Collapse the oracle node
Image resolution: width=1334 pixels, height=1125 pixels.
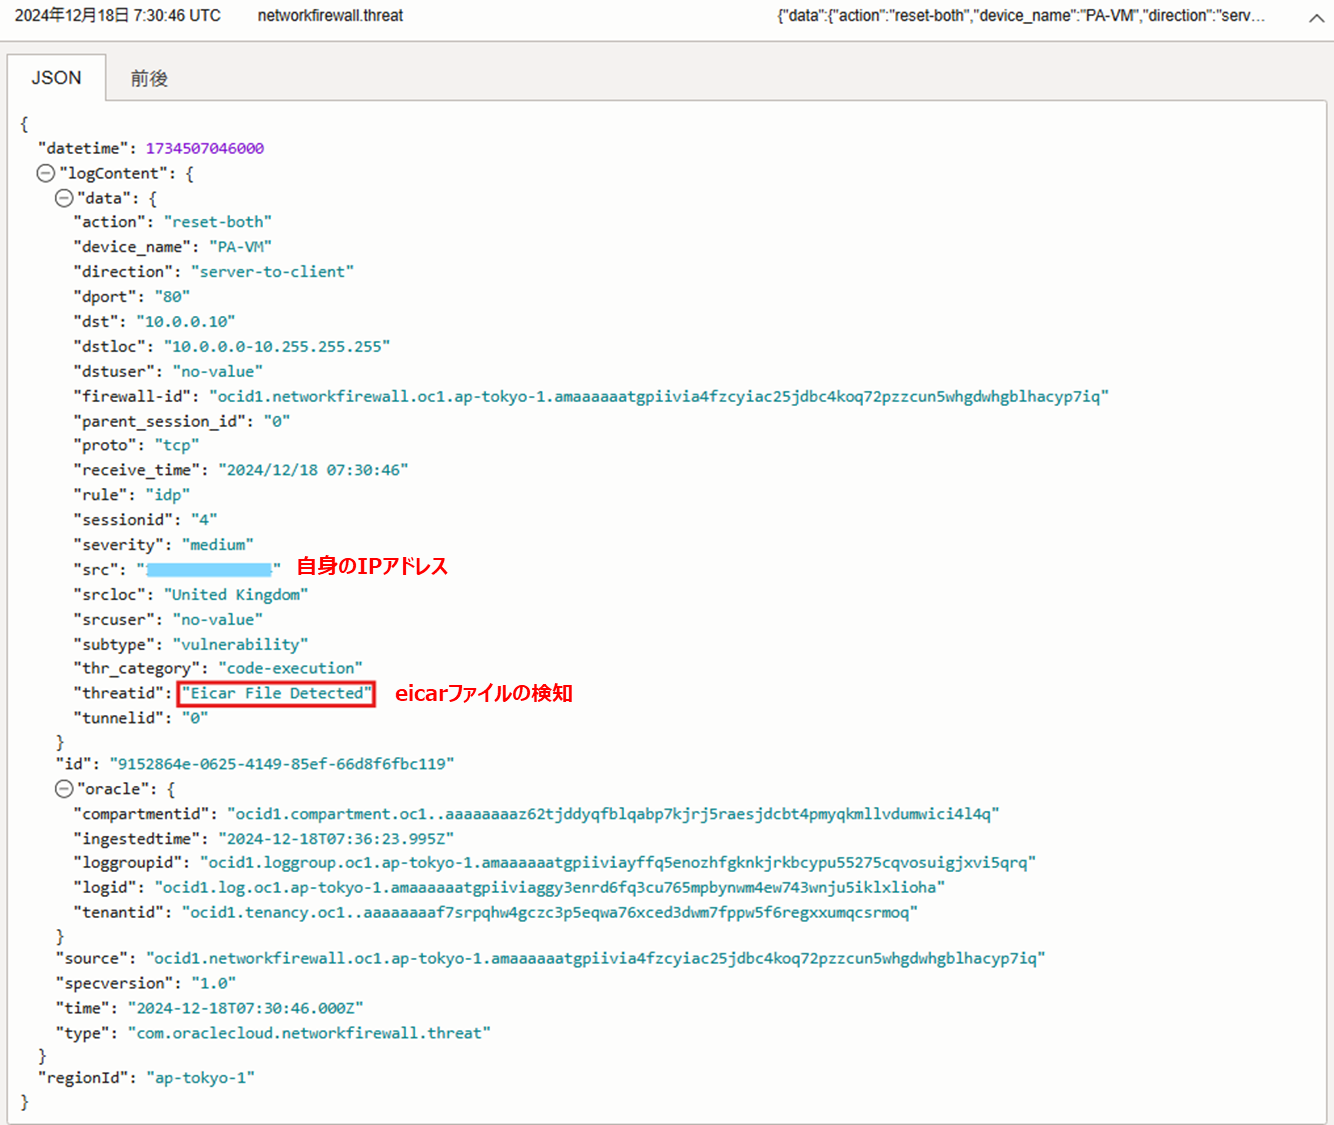tap(63, 789)
